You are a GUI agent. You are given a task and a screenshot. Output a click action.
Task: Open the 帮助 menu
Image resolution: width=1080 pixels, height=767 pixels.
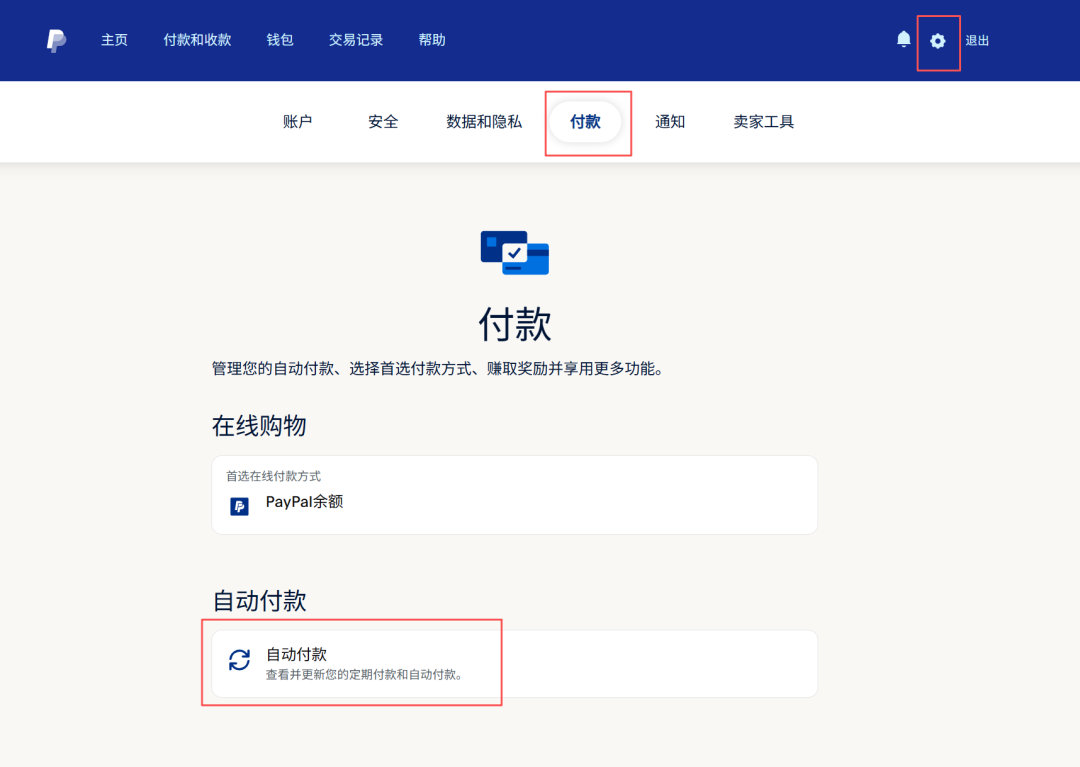[x=432, y=40]
